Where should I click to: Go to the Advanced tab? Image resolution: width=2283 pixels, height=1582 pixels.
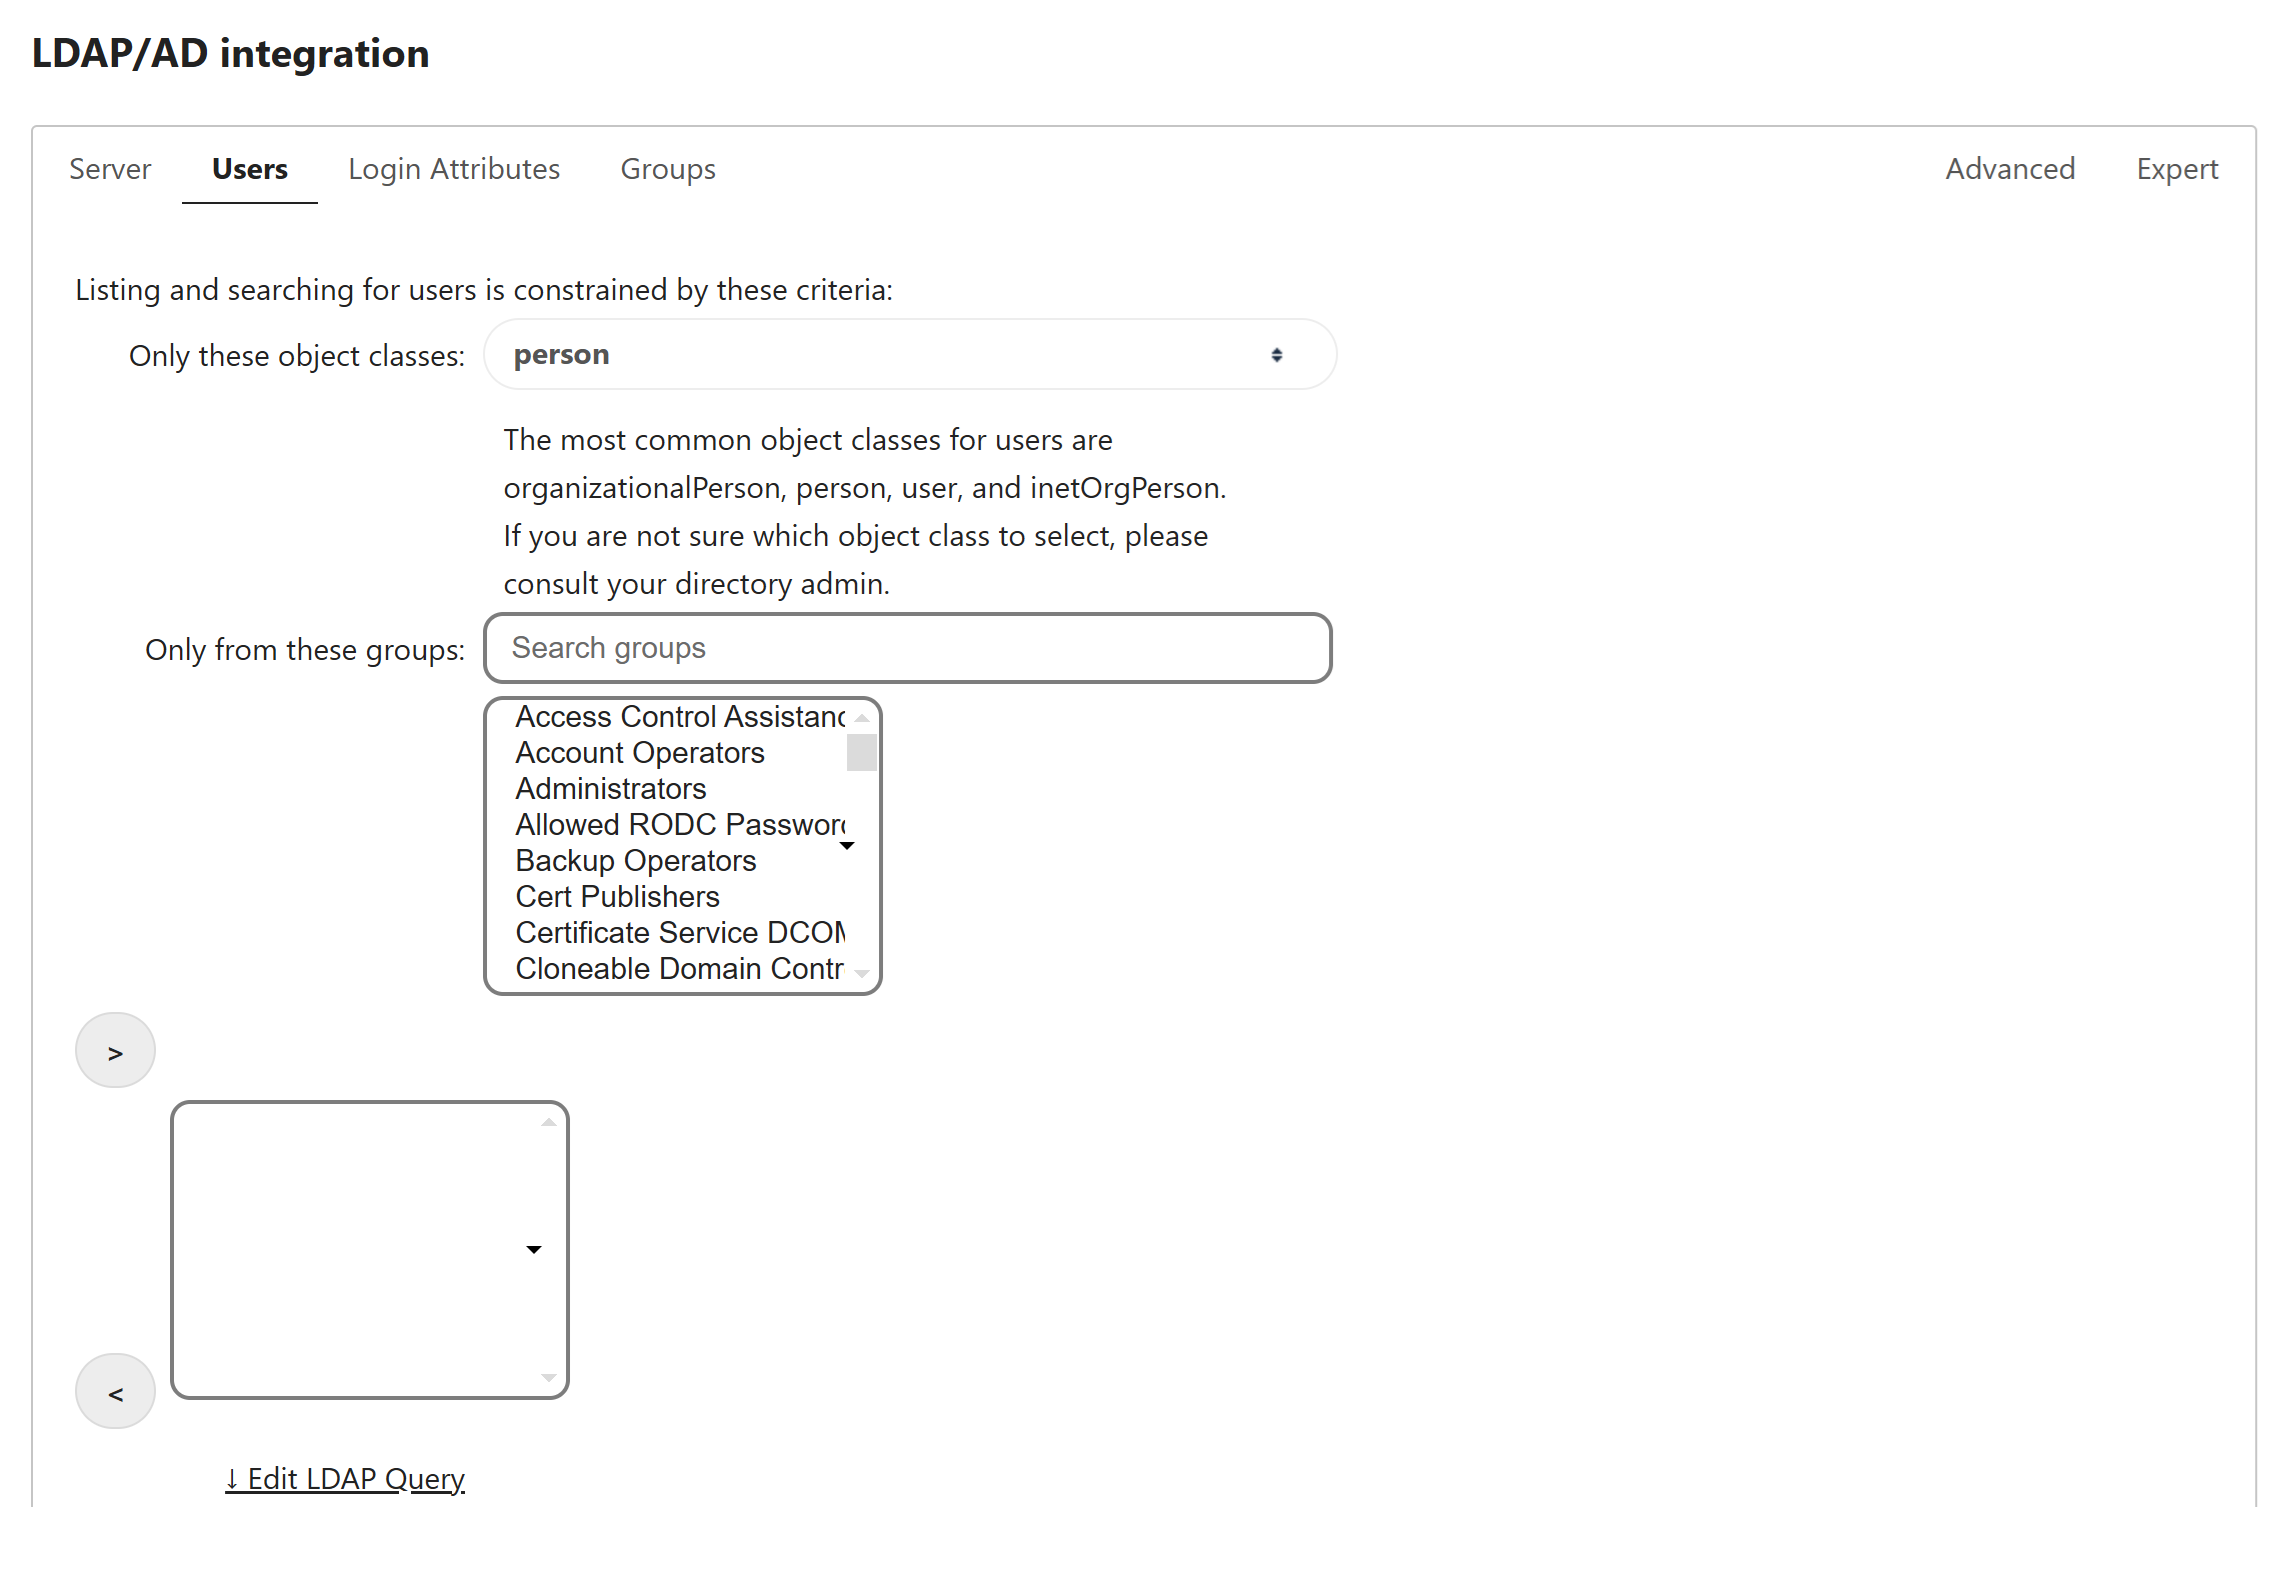[2009, 169]
